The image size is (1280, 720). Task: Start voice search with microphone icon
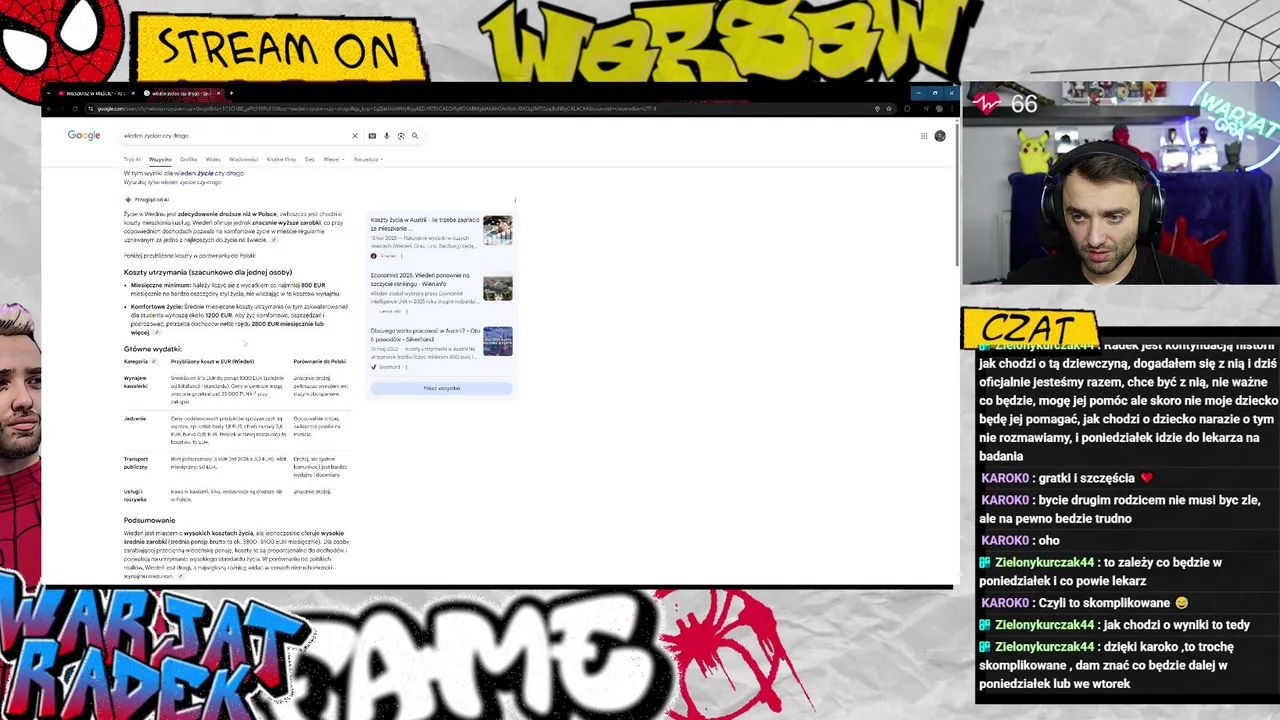[x=386, y=136]
